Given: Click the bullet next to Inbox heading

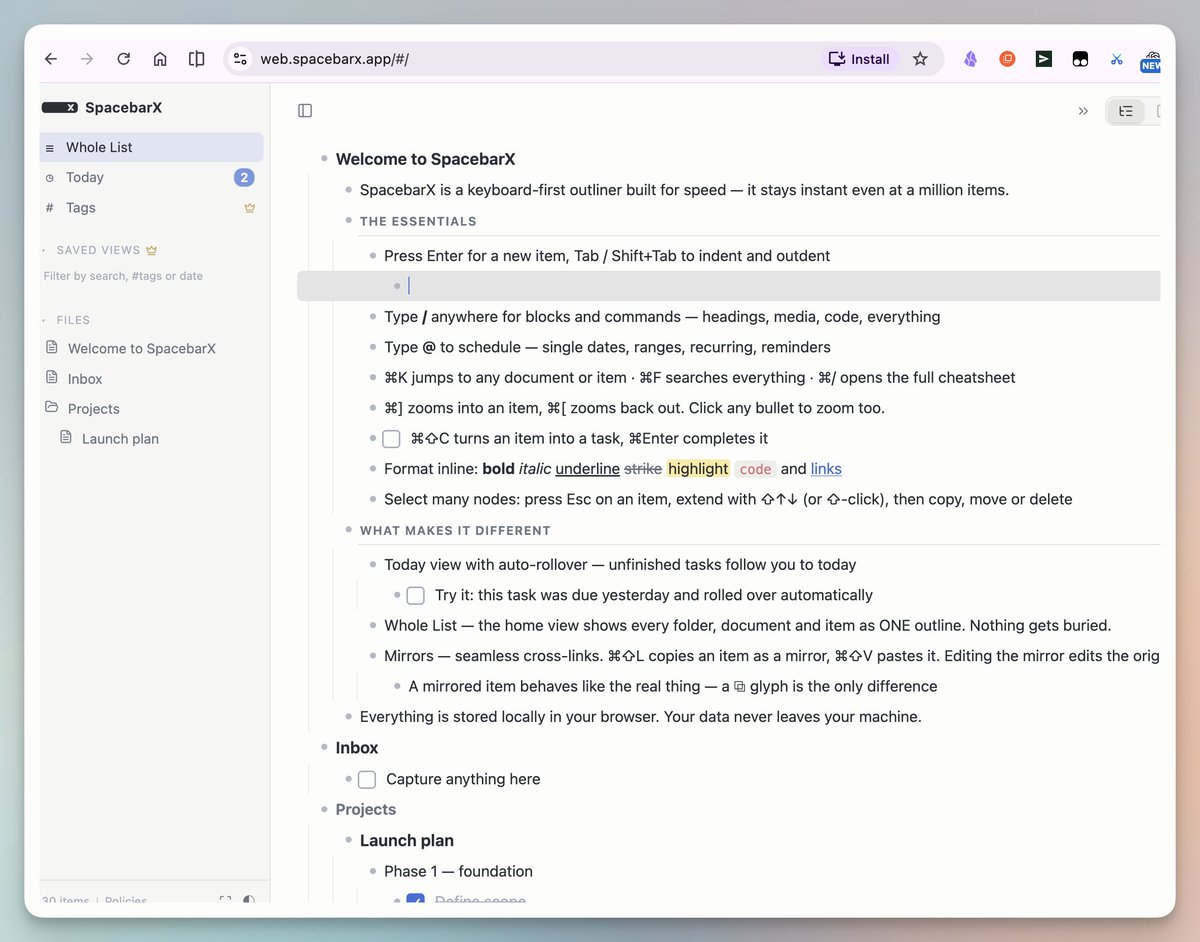Looking at the screenshot, I should [324, 747].
